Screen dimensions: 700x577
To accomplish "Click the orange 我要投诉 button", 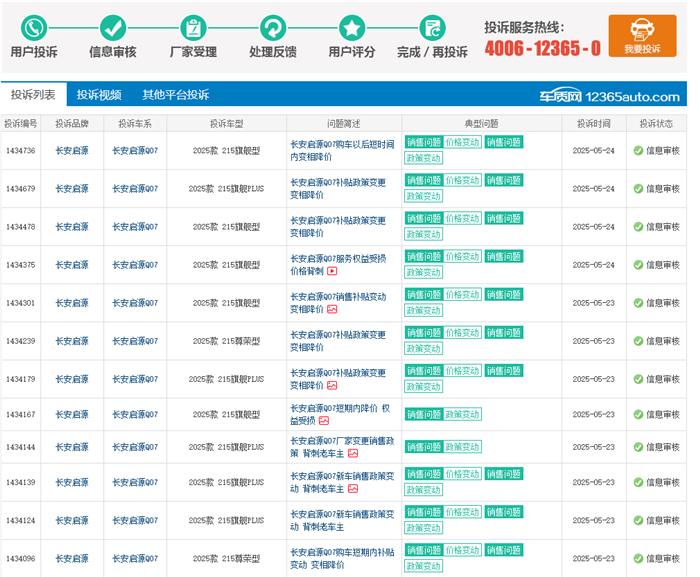I will click(x=642, y=36).
